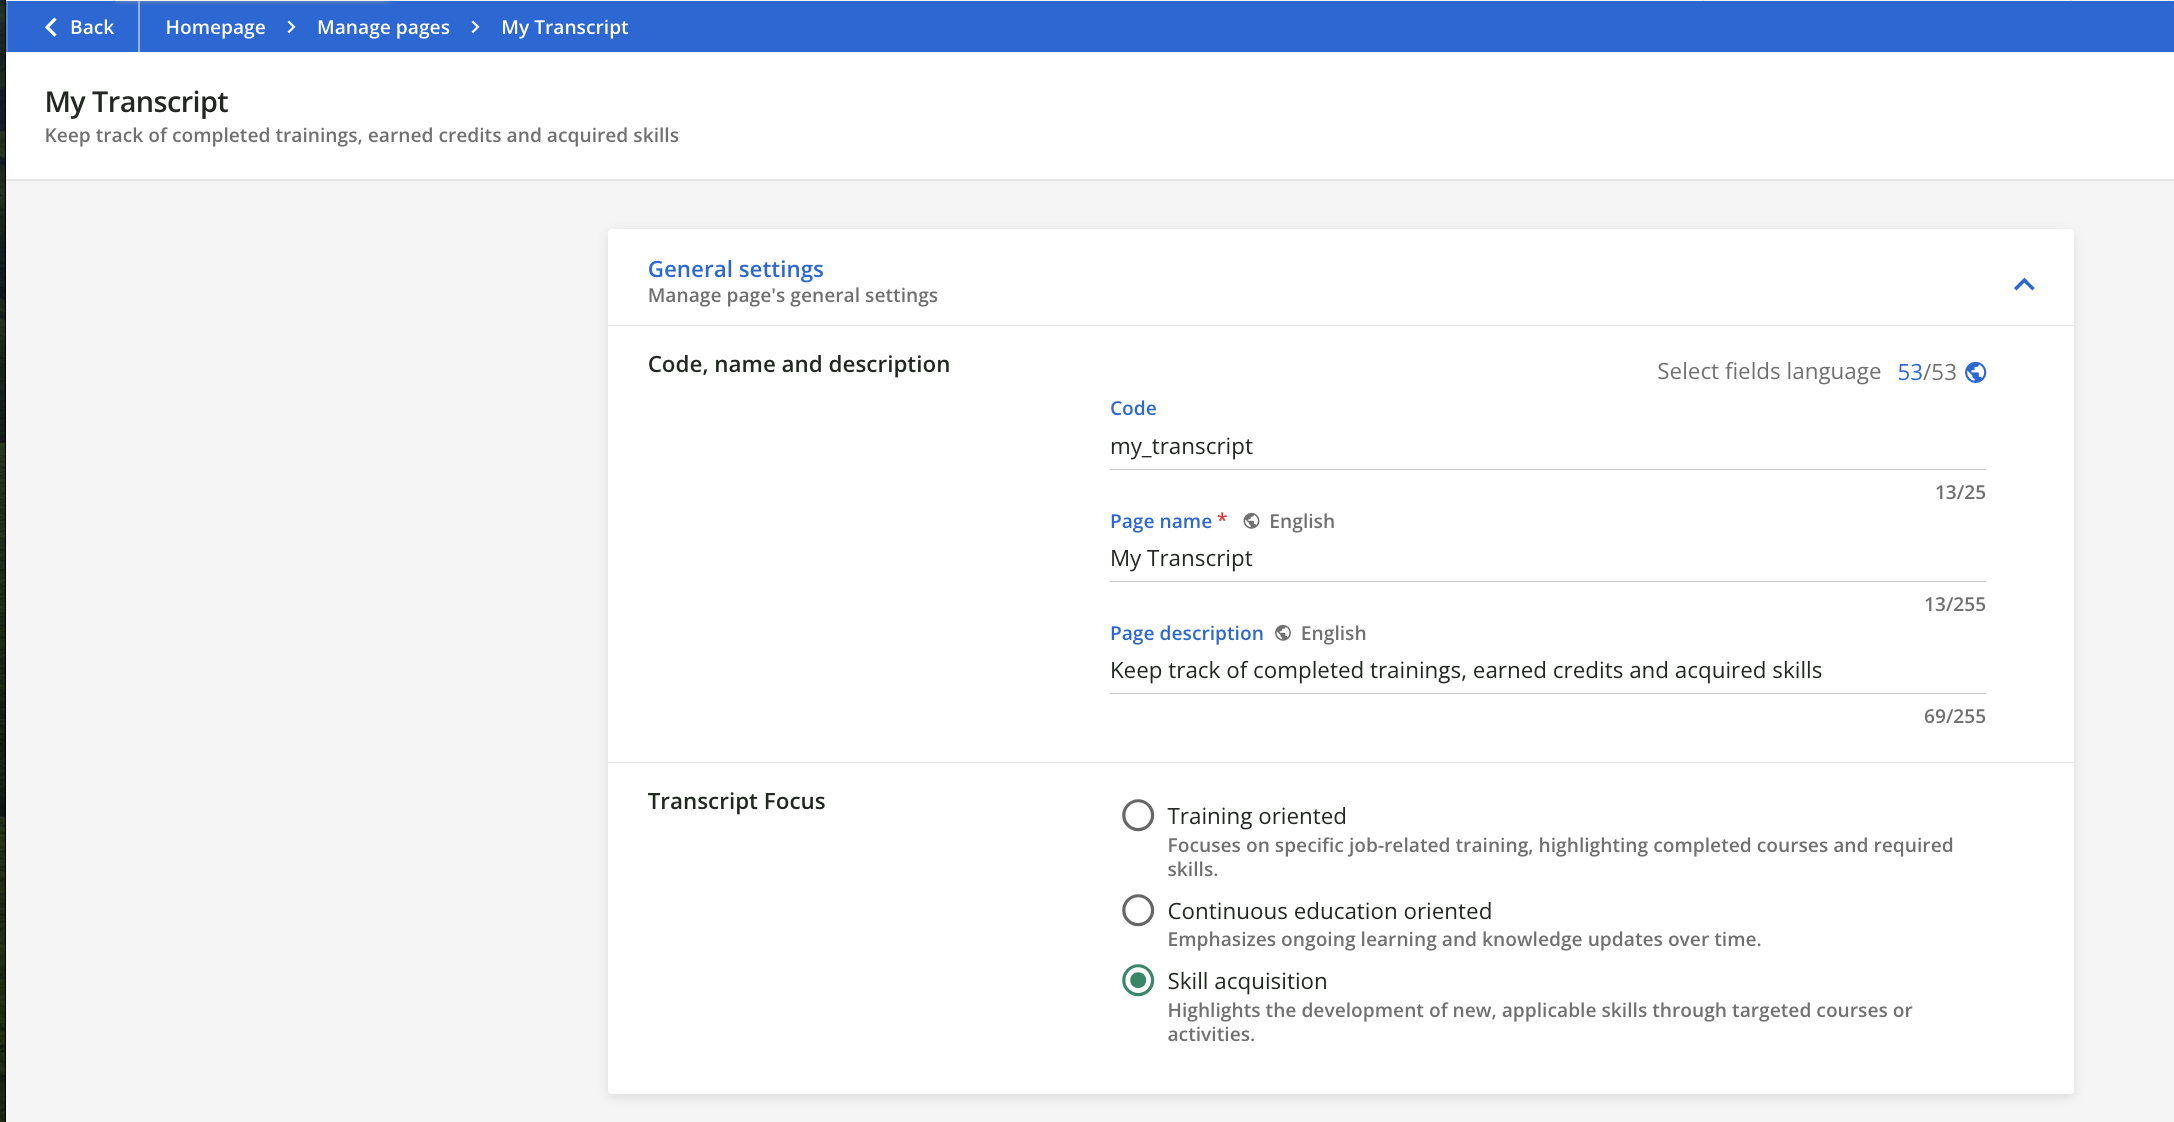This screenshot has height=1122, width=2174.
Task: Select the Skill acquisition radio button
Action: (x=1138, y=981)
